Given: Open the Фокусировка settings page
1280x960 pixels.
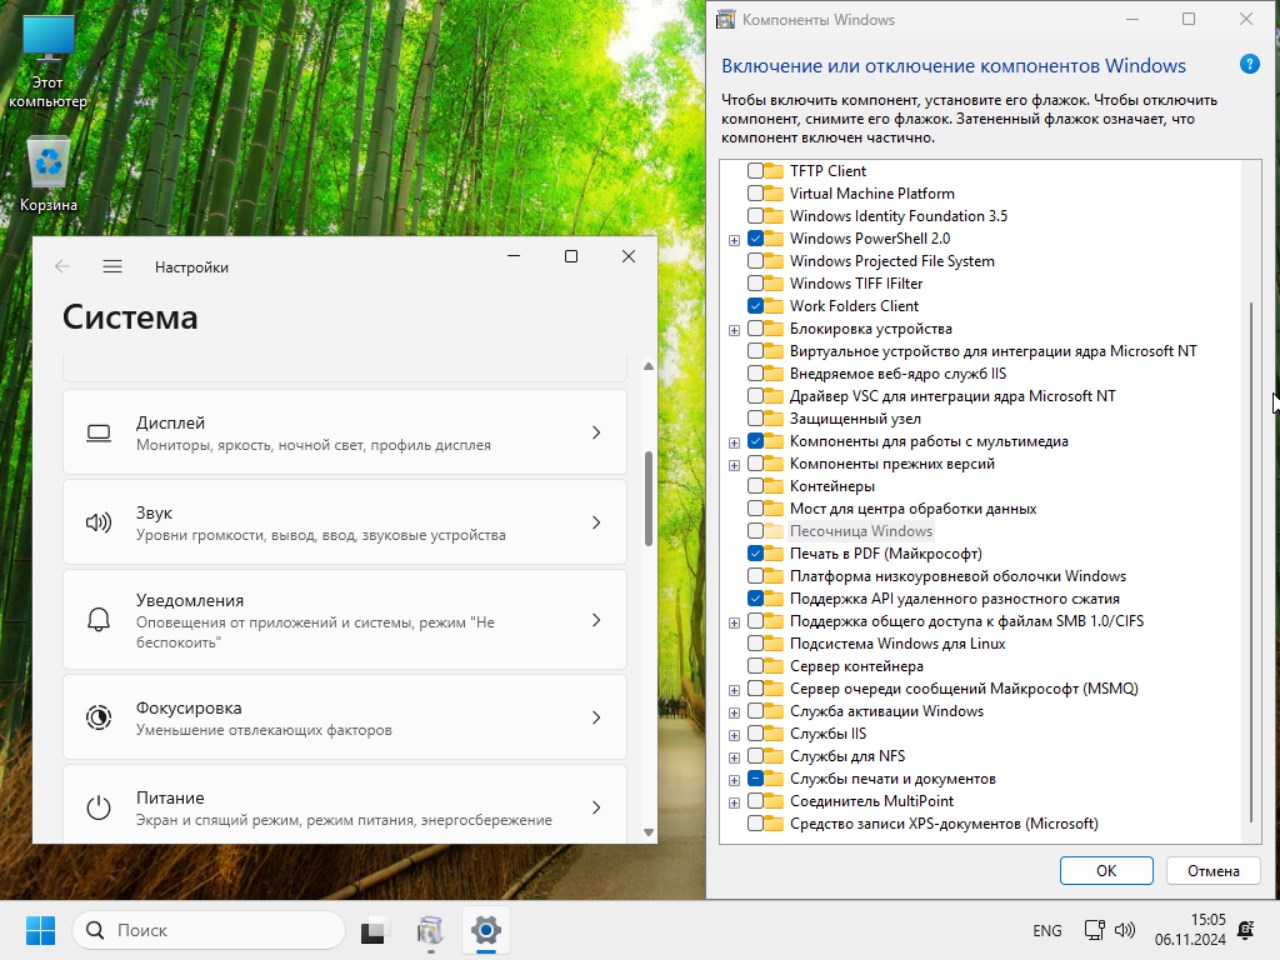Looking at the screenshot, I should (x=345, y=717).
